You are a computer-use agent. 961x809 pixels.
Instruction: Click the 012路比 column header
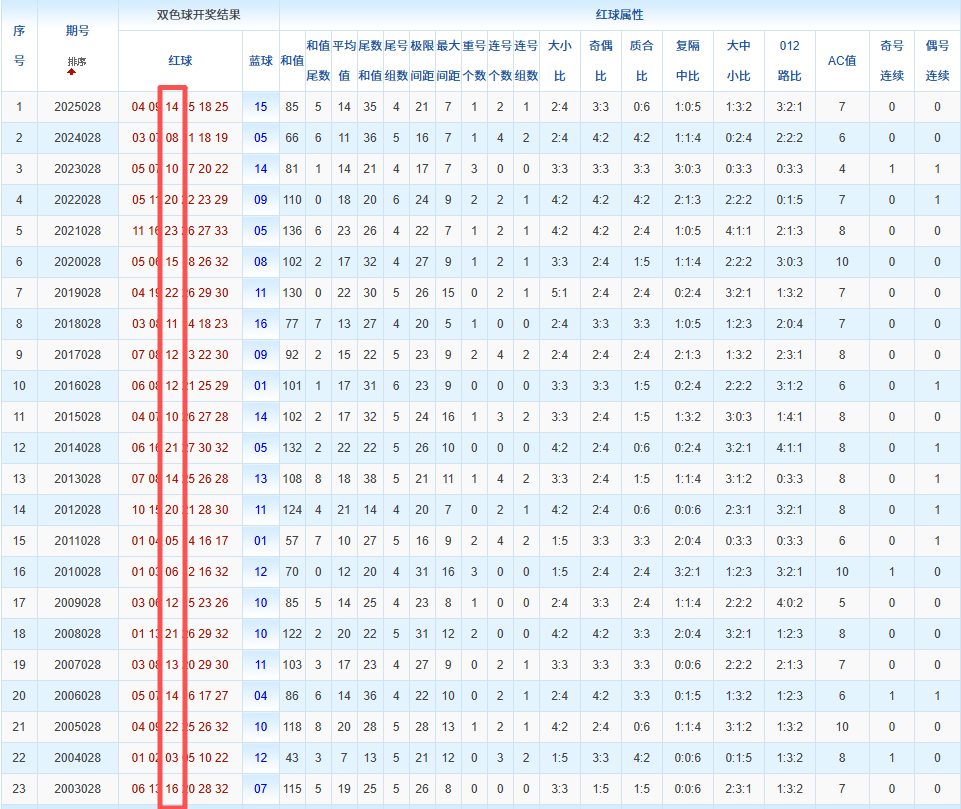click(x=789, y=61)
